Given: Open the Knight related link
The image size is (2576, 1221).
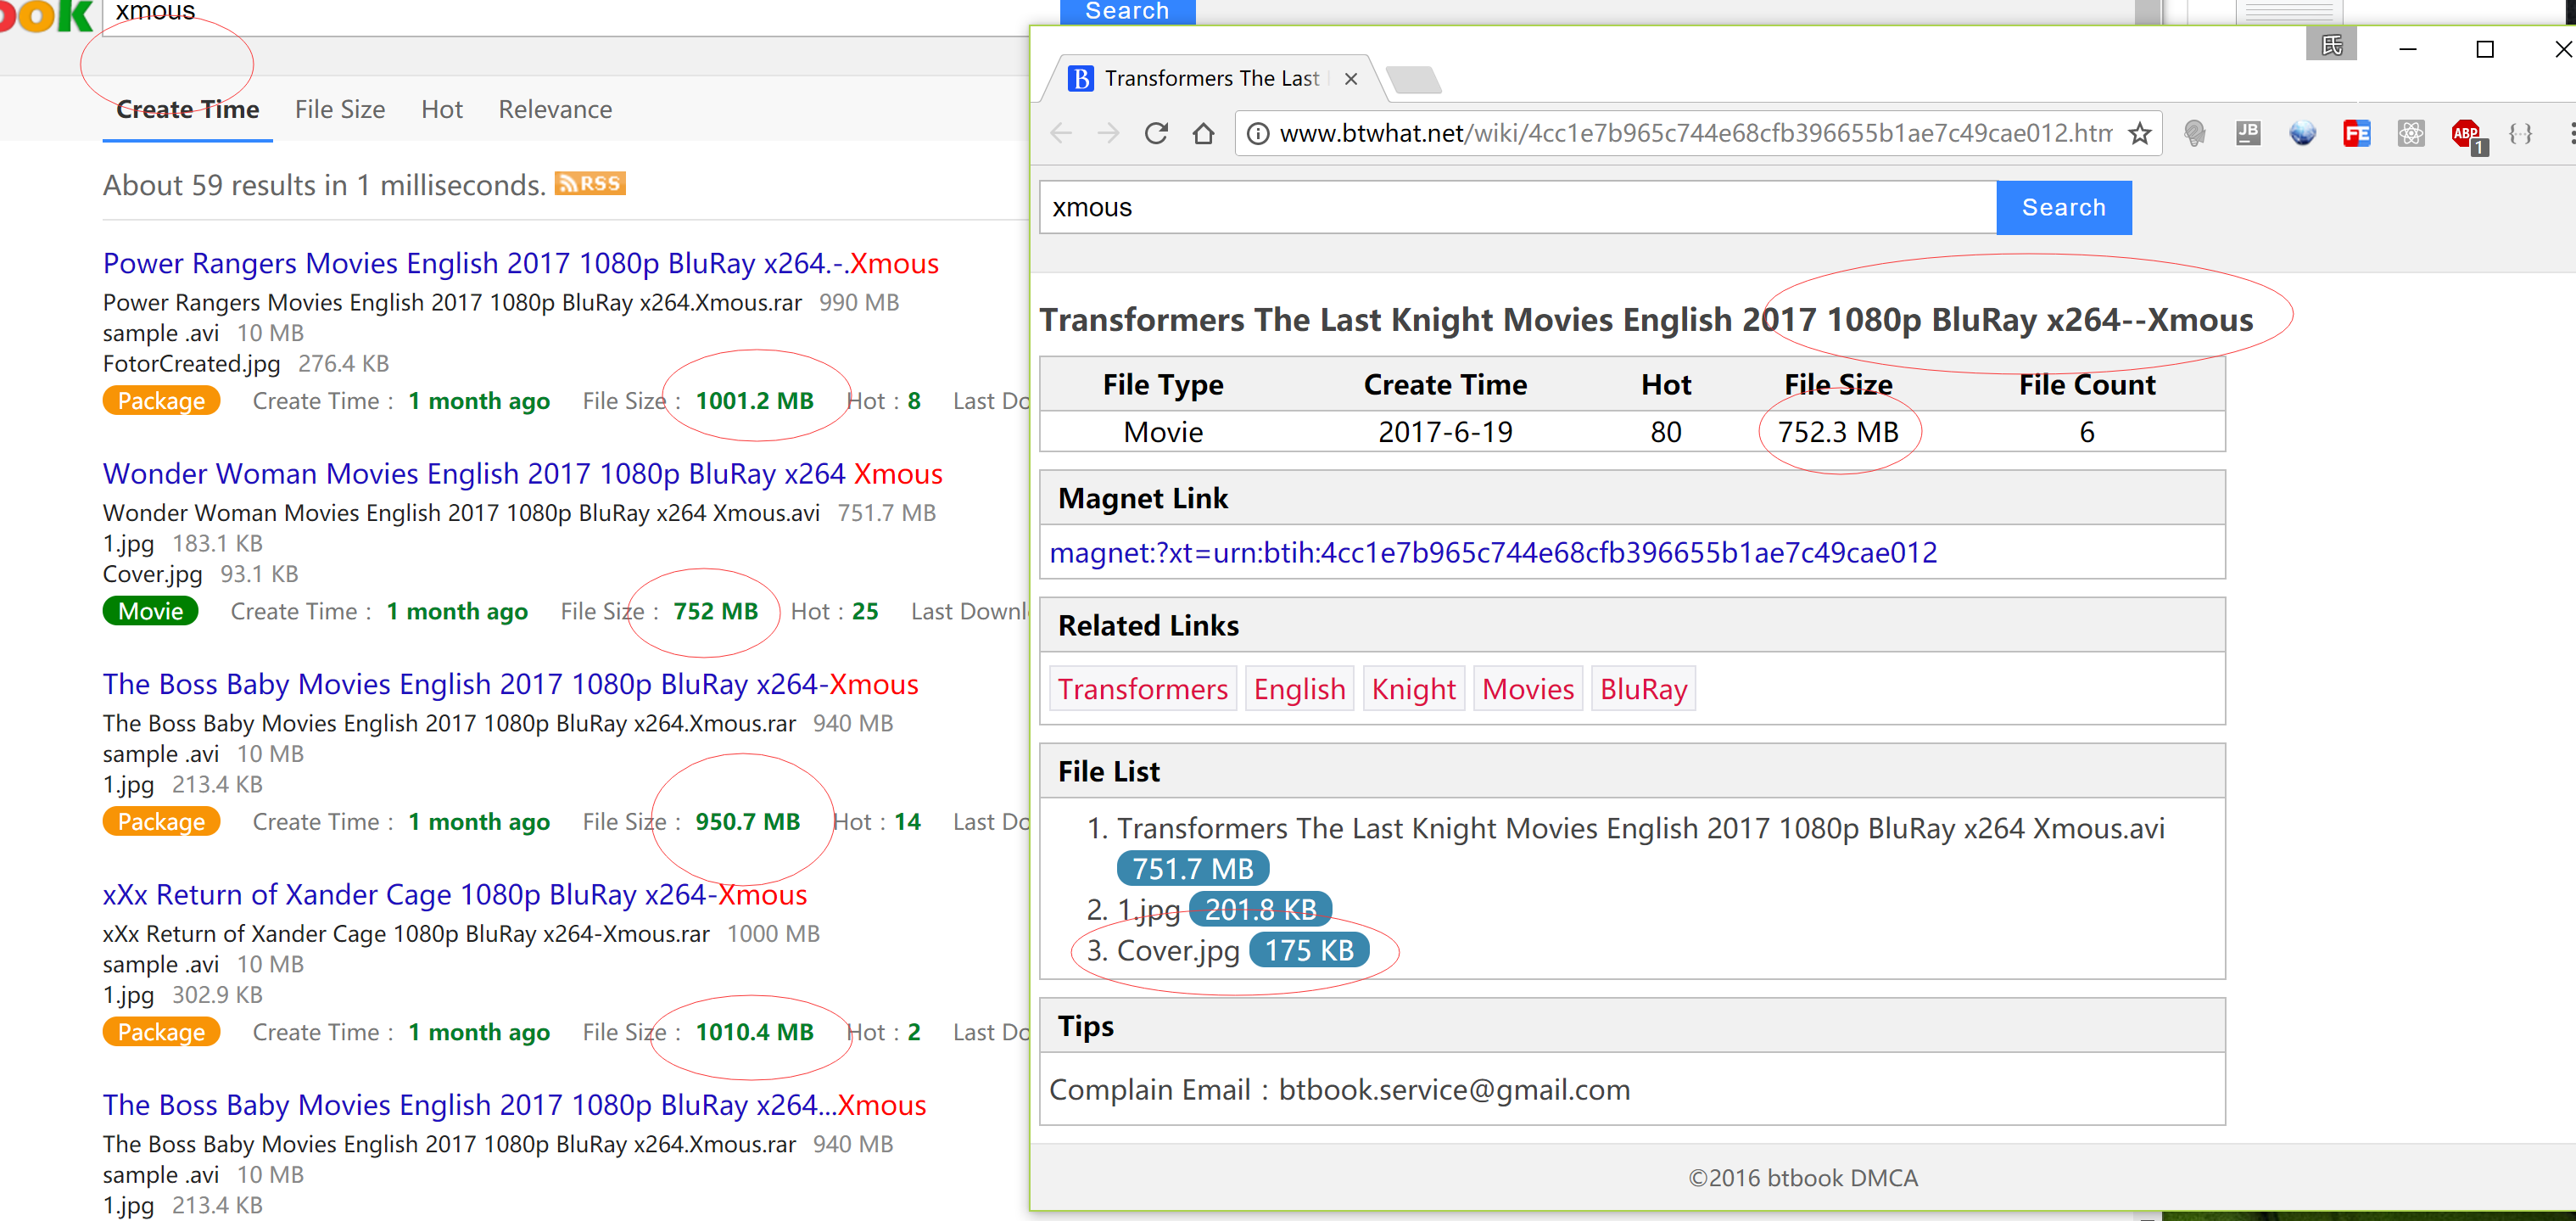Looking at the screenshot, I should coord(1413,689).
